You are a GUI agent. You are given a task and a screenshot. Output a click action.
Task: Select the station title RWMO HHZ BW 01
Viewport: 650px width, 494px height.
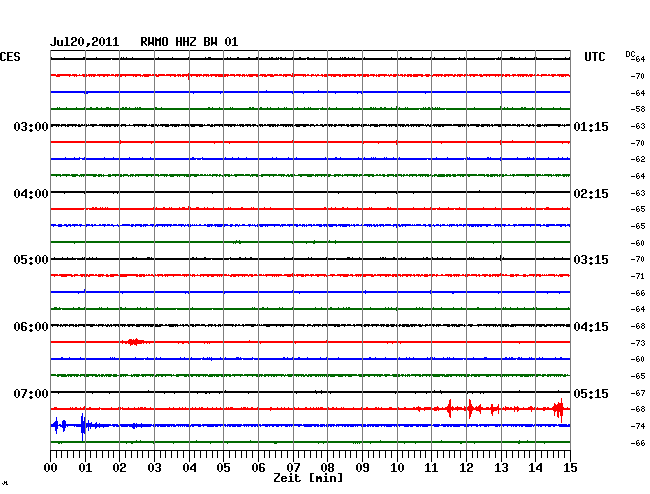pos(189,42)
